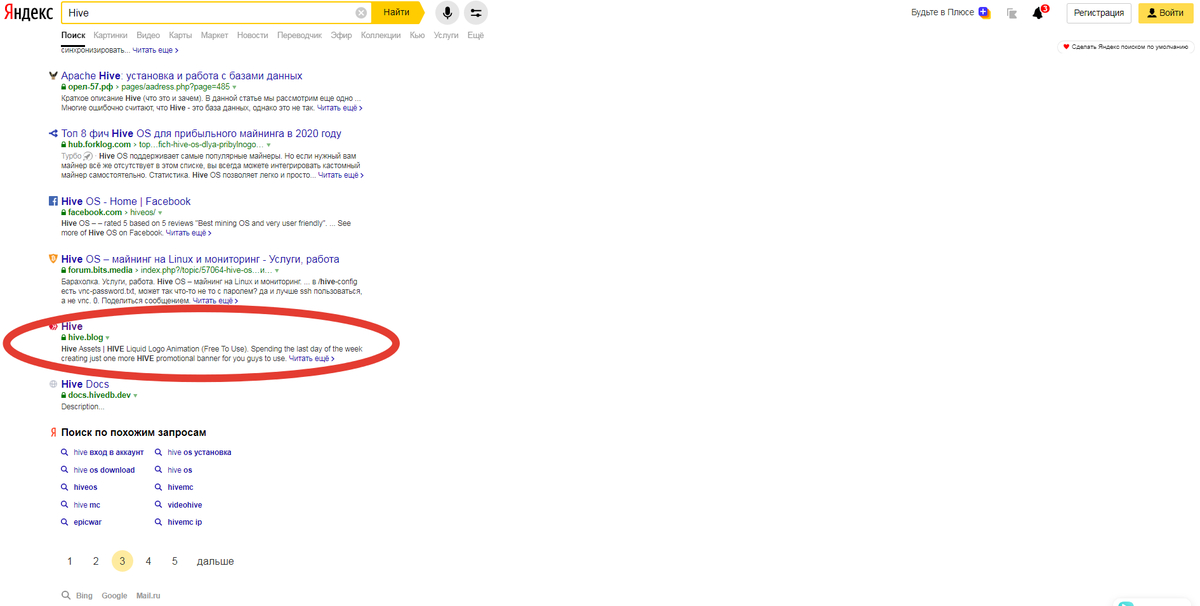Screen dimensions: 1200x606
Task: Search related query 'hiveos'
Action: (x=86, y=487)
